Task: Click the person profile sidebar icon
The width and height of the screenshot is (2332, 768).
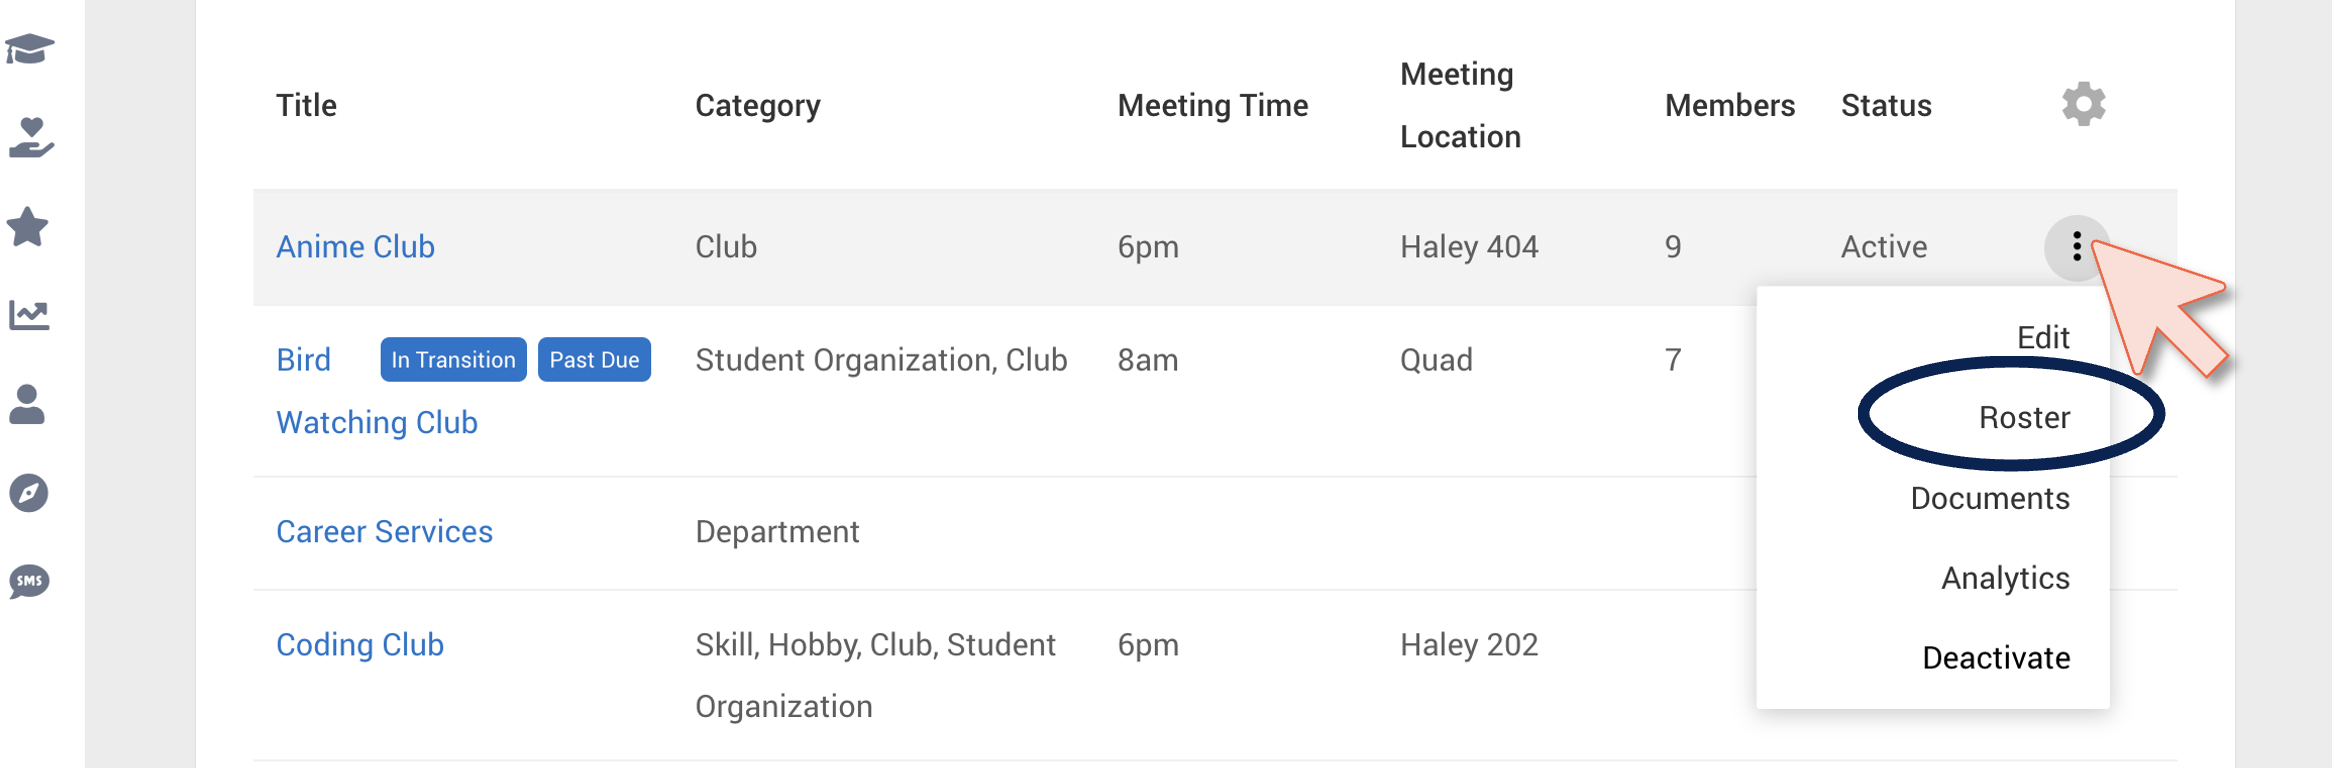Action: coord(27,404)
